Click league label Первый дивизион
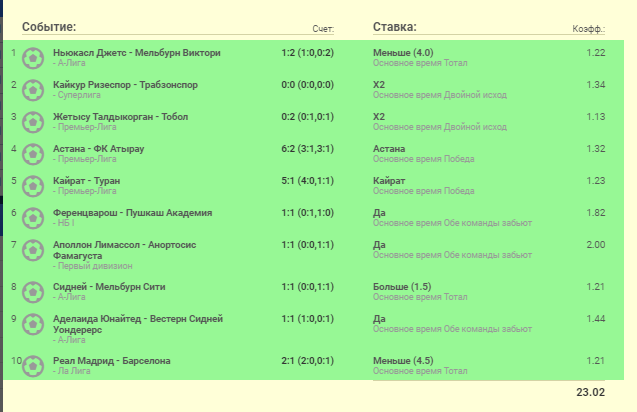Screen dimensions: 637x412 coord(93,266)
